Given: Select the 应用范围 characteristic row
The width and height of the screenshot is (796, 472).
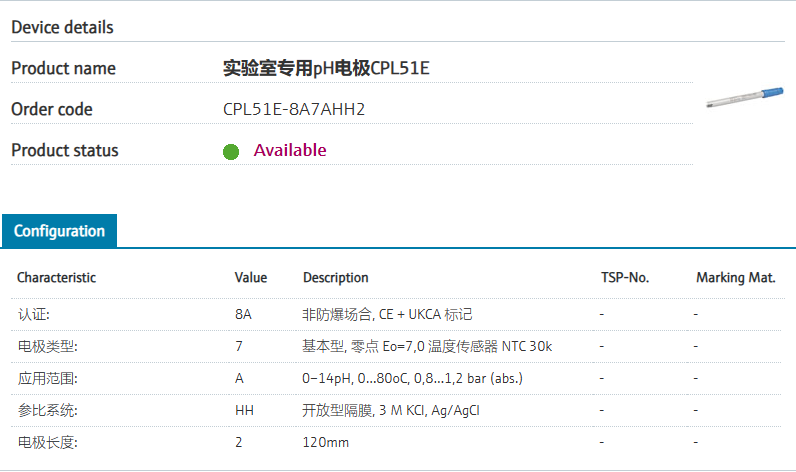Looking at the screenshot, I should coord(47,378).
